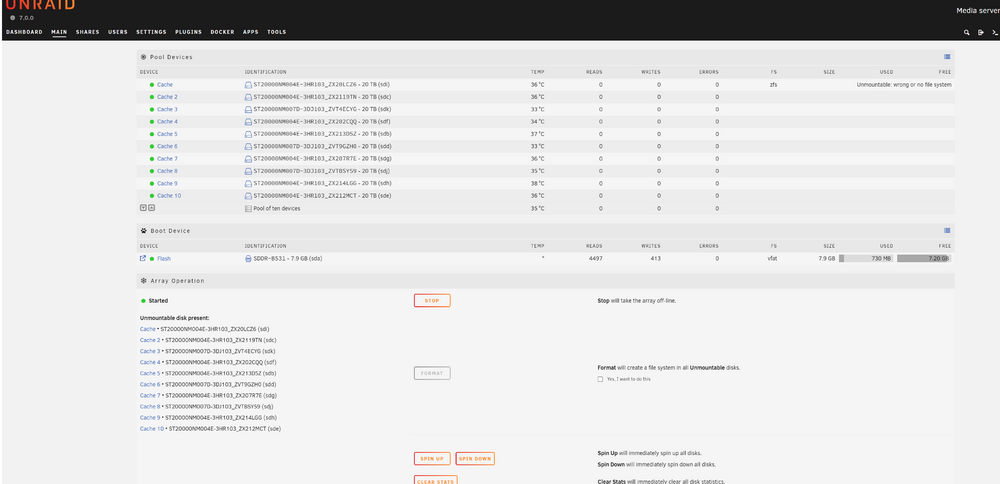Open the Main menu tab
The width and height of the screenshot is (1000, 484).
click(x=59, y=32)
